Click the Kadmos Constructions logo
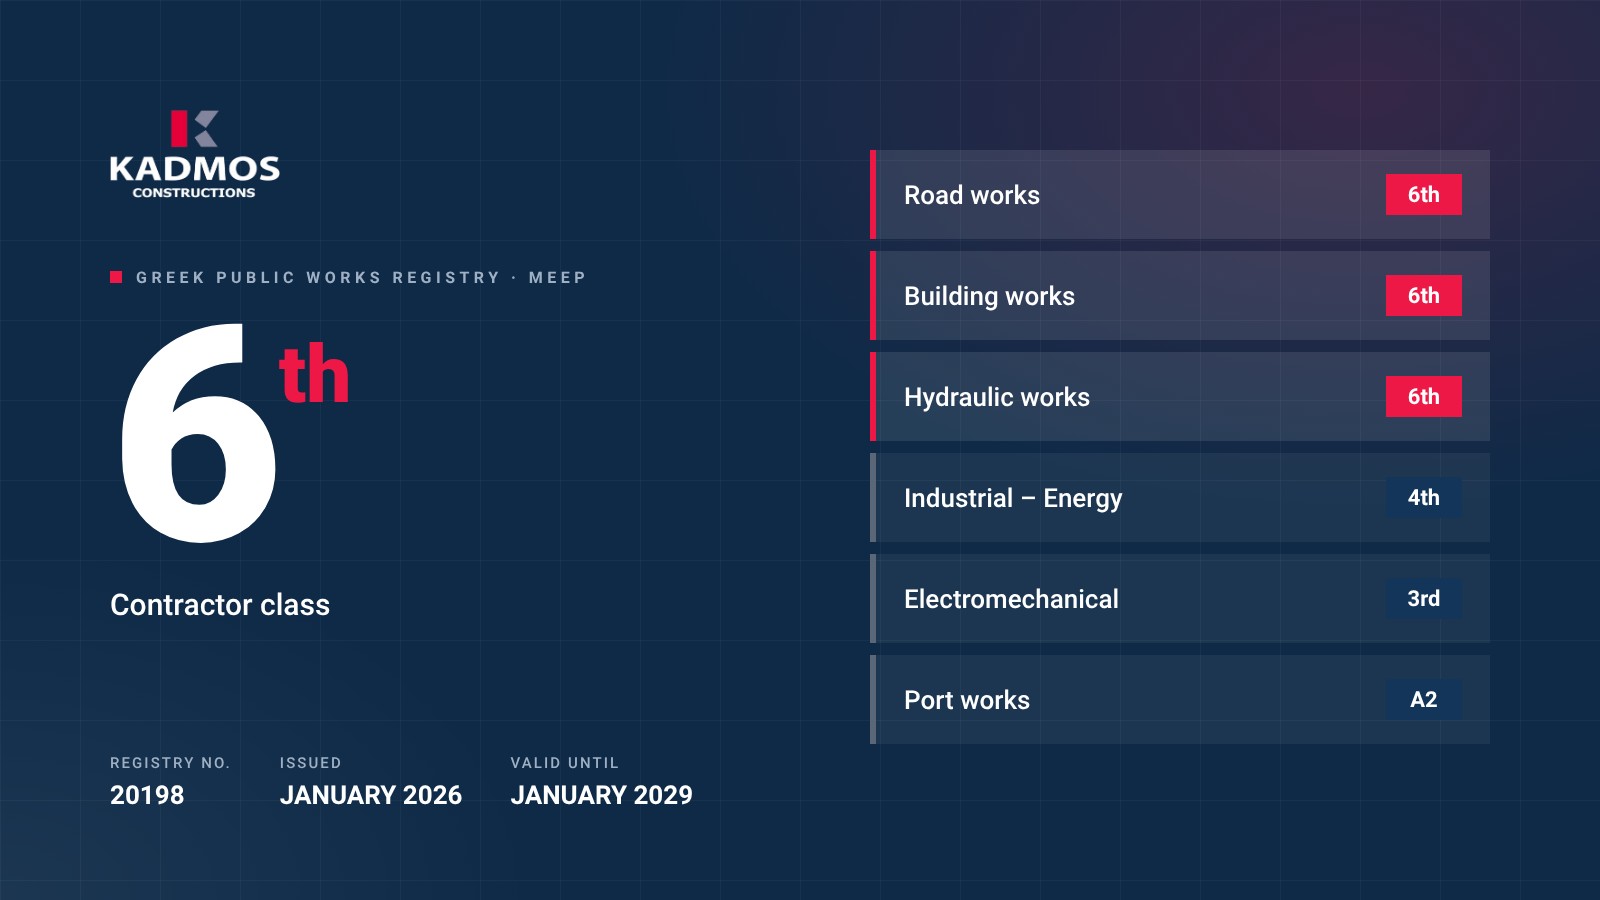This screenshot has width=1600, height=900. (x=194, y=155)
